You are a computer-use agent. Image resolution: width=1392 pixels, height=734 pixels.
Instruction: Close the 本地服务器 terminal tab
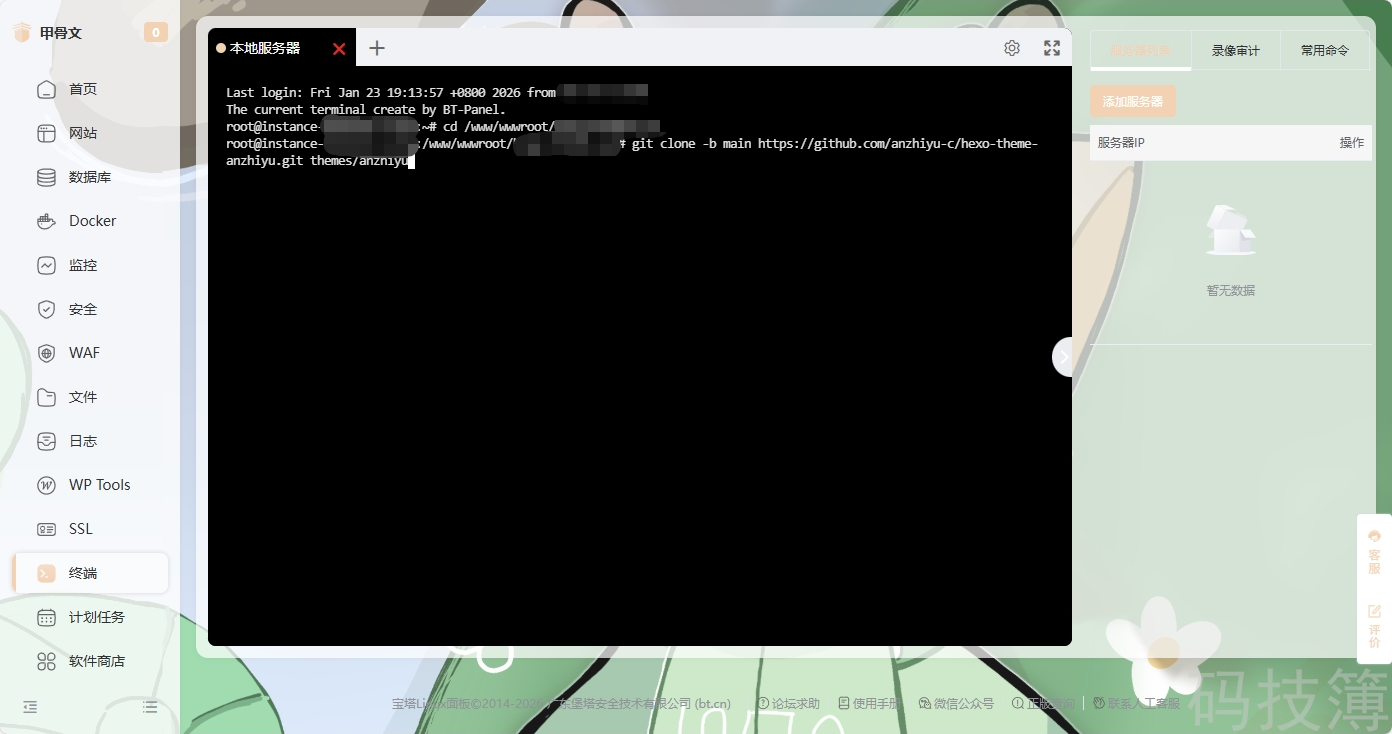339,49
